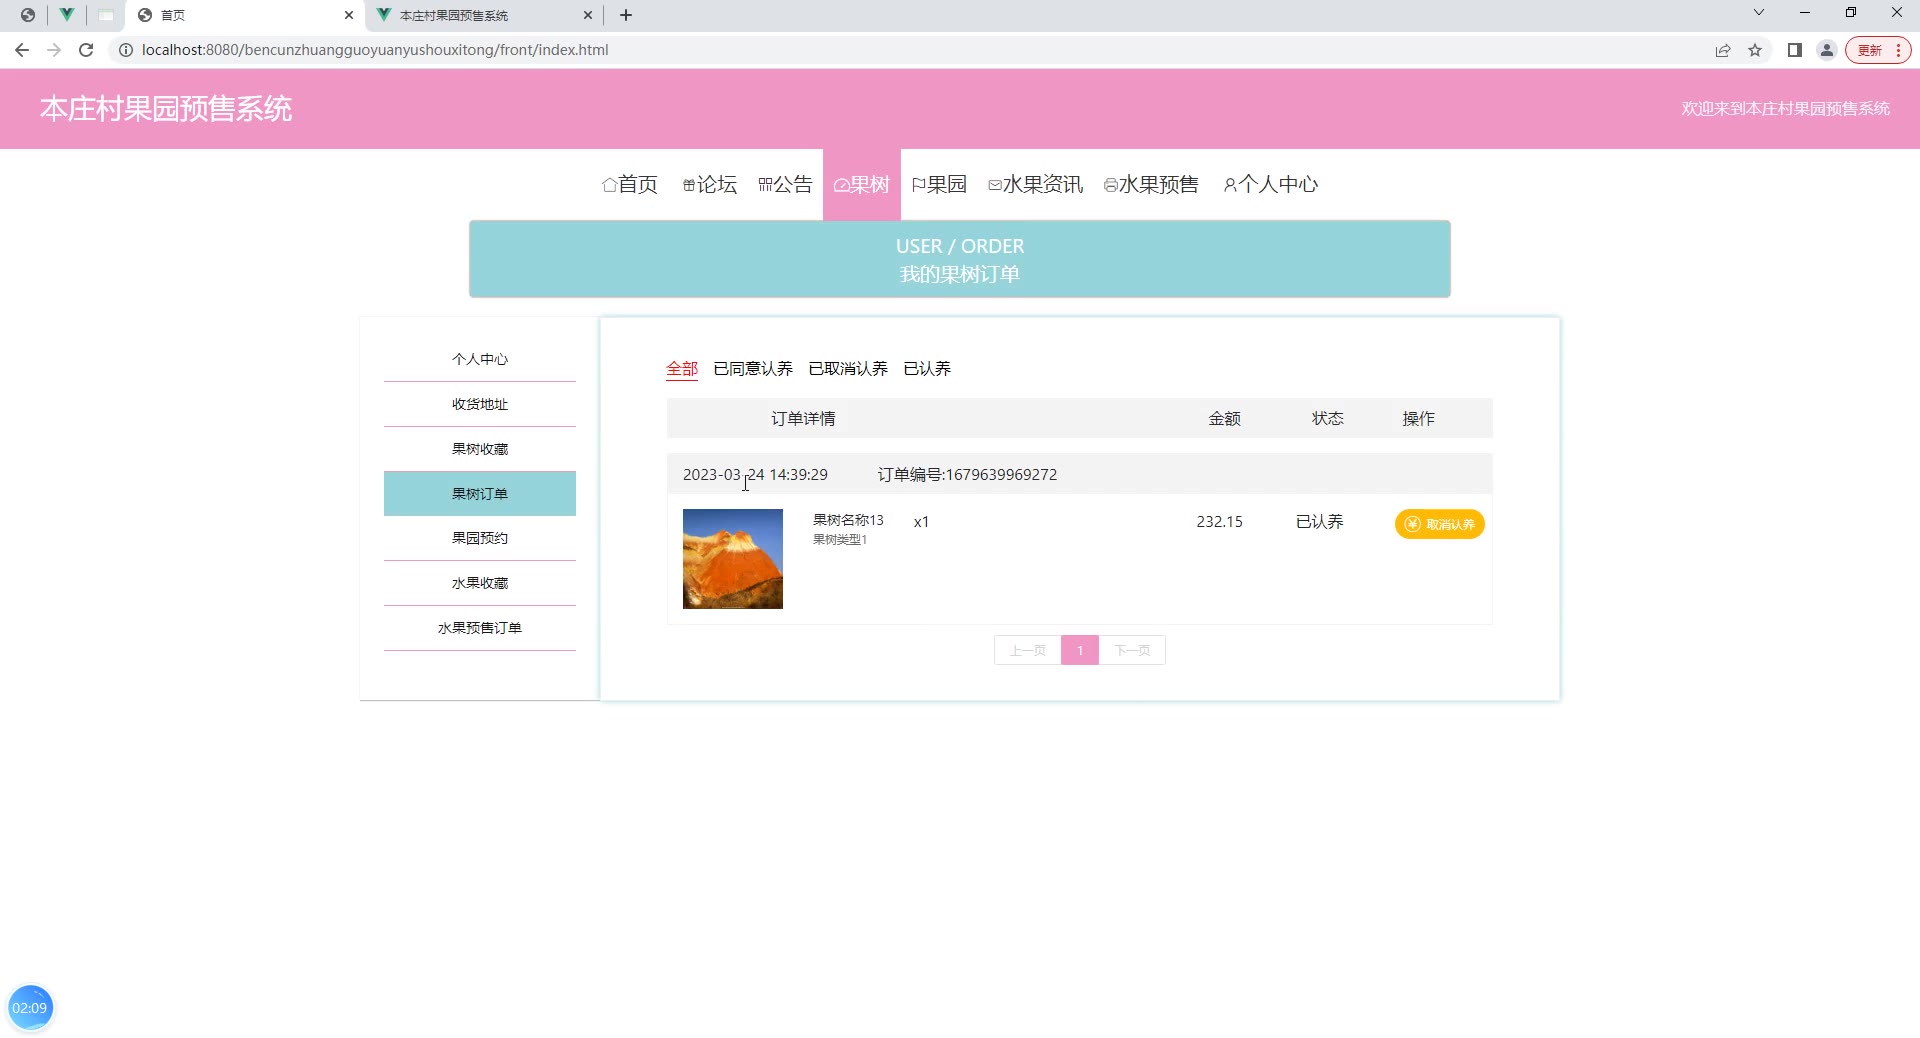Image resolution: width=1920 pixels, height=1038 pixels.
Task: Go to 个人中心 in top navigation
Action: coord(1271,184)
